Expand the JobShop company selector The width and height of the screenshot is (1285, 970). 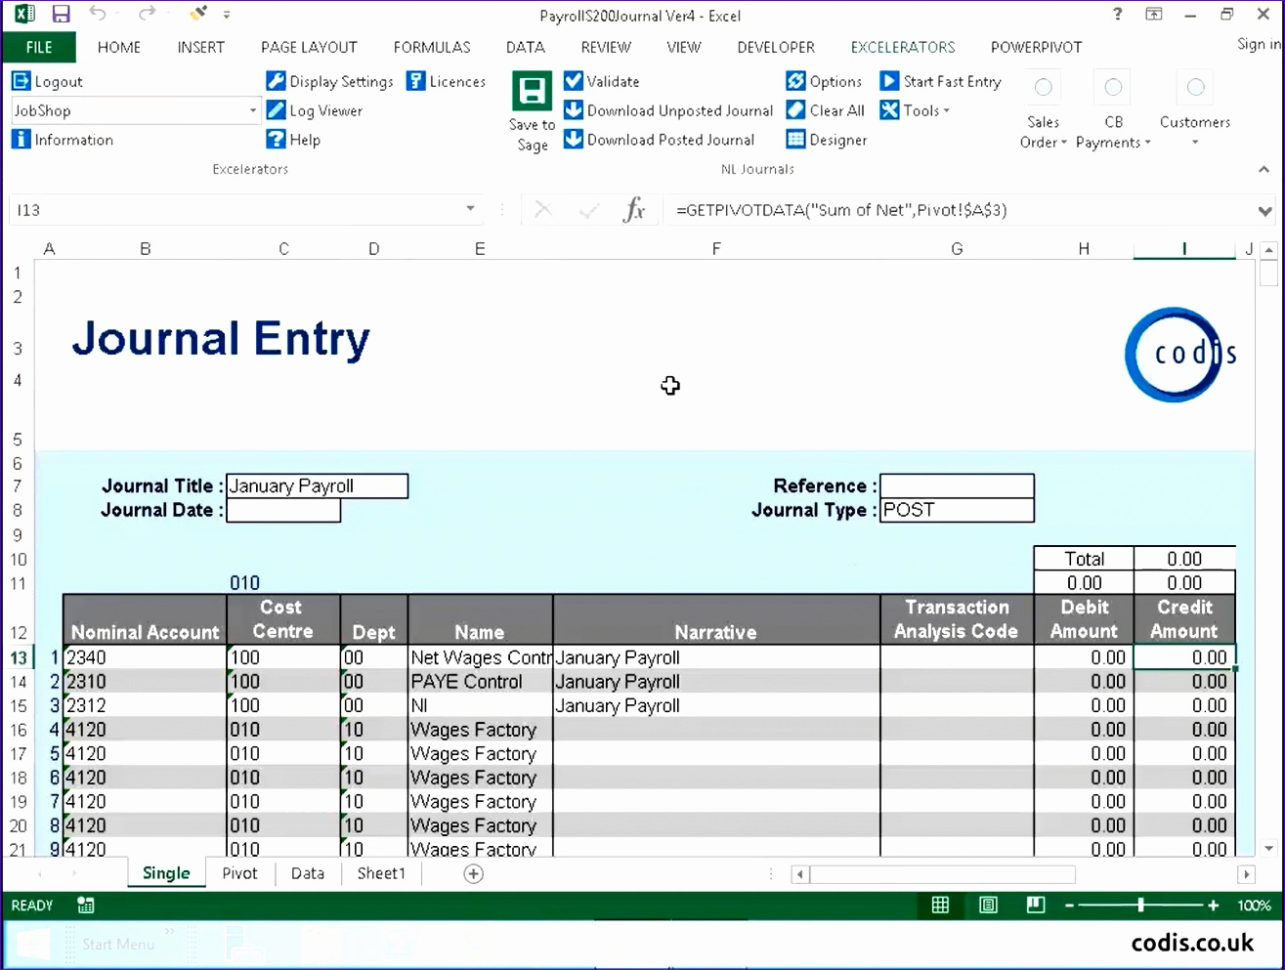(x=253, y=110)
